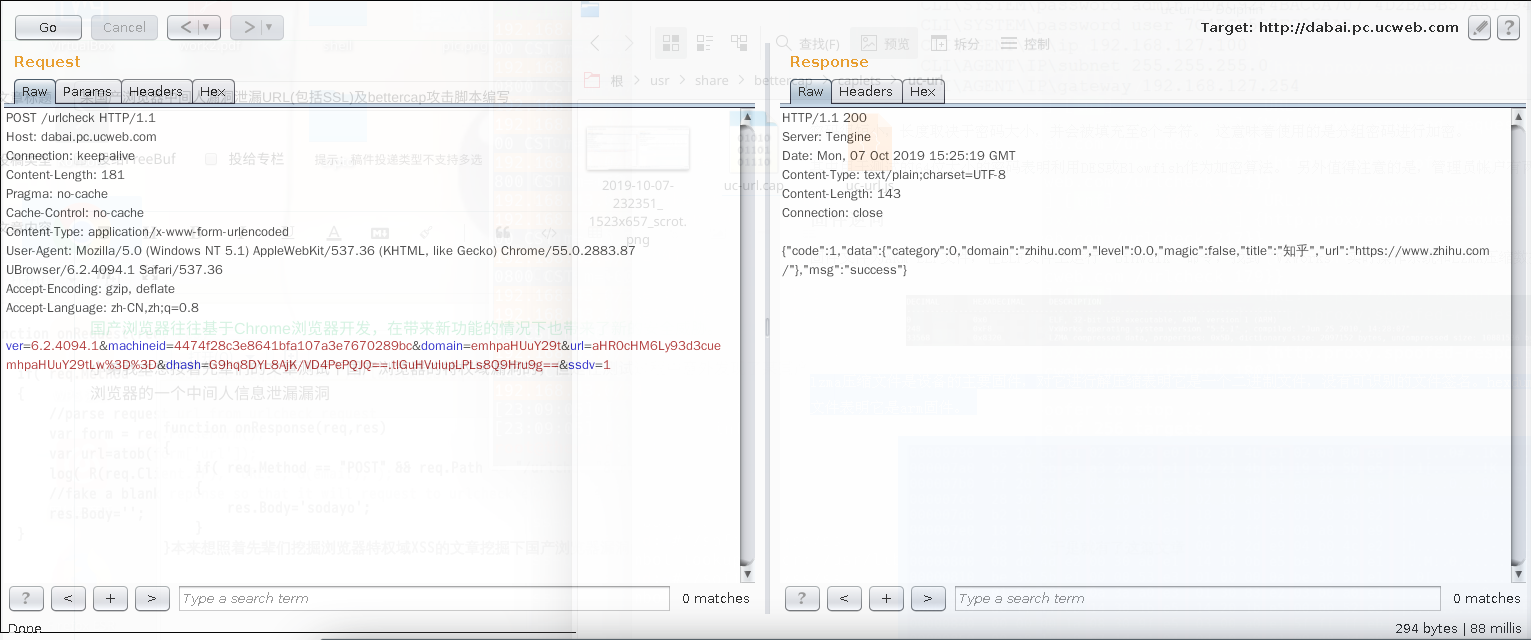Image resolution: width=1531 pixels, height=640 pixels.
Task: Click the plus button beside request search
Action: click(110, 598)
